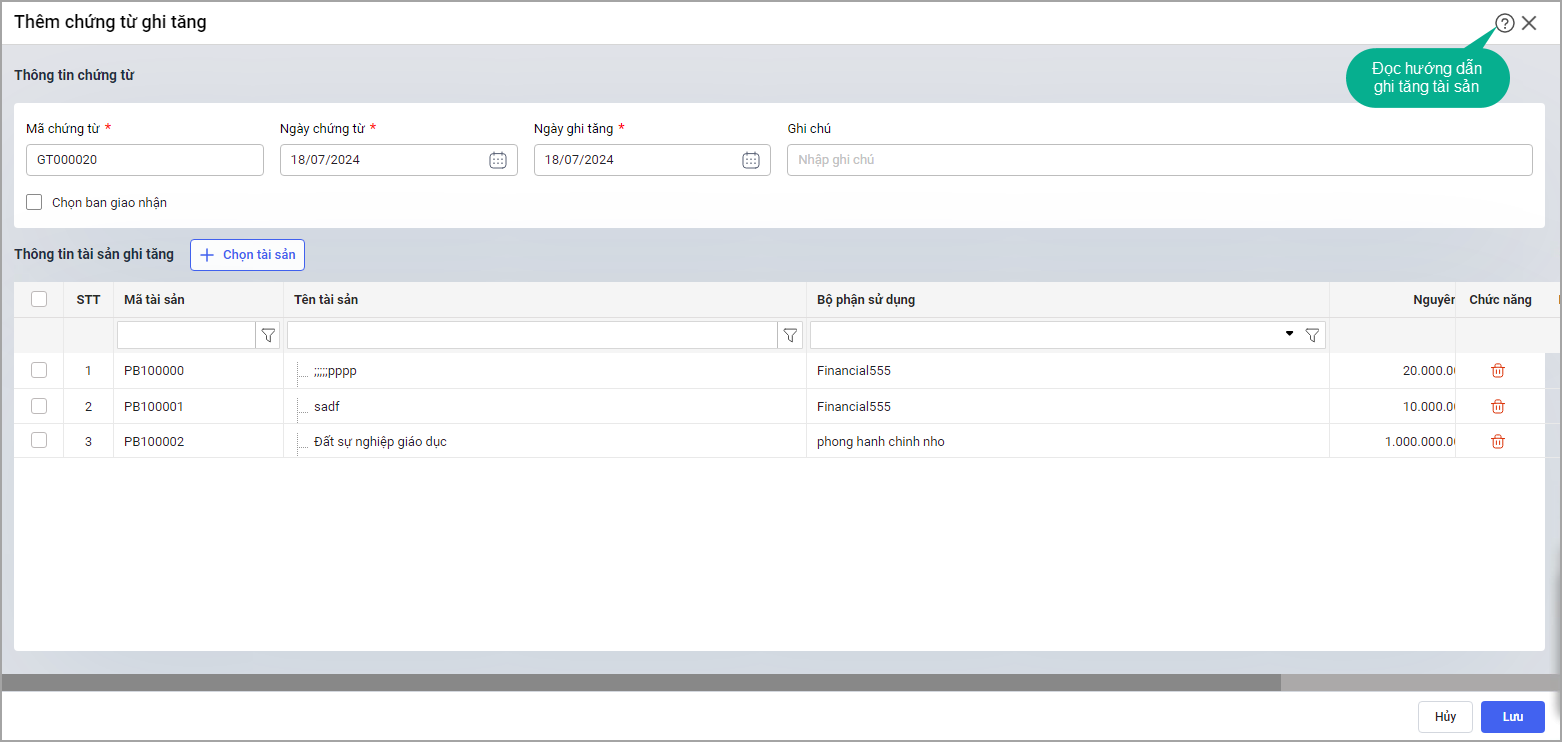The width and height of the screenshot is (1562, 742).
Task: Click the Hủy cancel button
Action: 1445,717
